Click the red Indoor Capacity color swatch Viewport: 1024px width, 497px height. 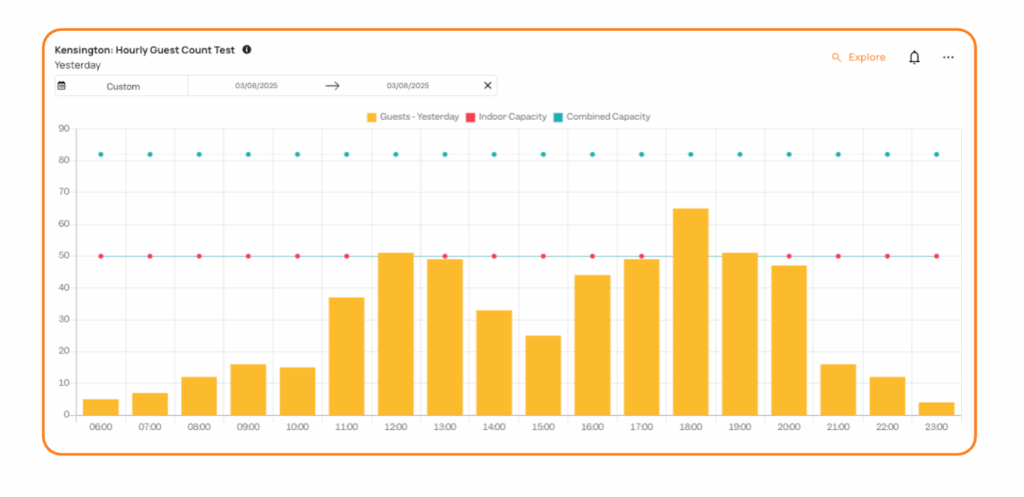pos(471,117)
